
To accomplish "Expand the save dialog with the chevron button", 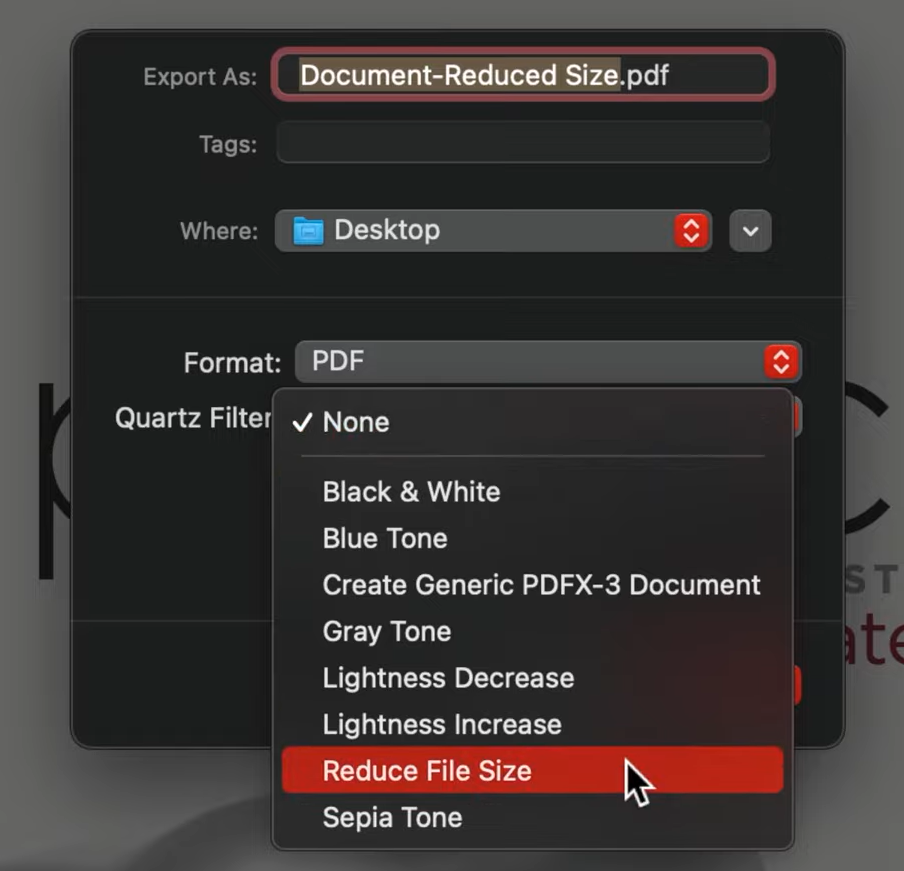I will pyautogui.click(x=750, y=231).
